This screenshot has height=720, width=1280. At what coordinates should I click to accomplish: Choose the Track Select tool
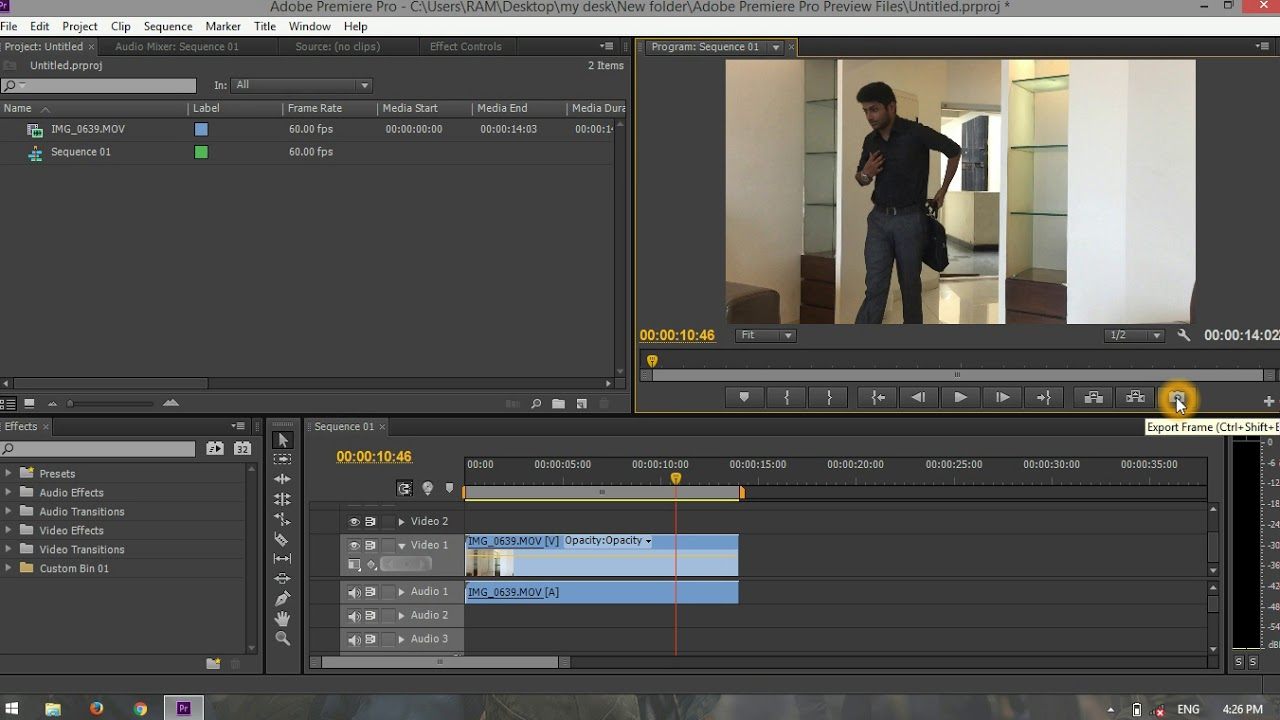(283, 460)
